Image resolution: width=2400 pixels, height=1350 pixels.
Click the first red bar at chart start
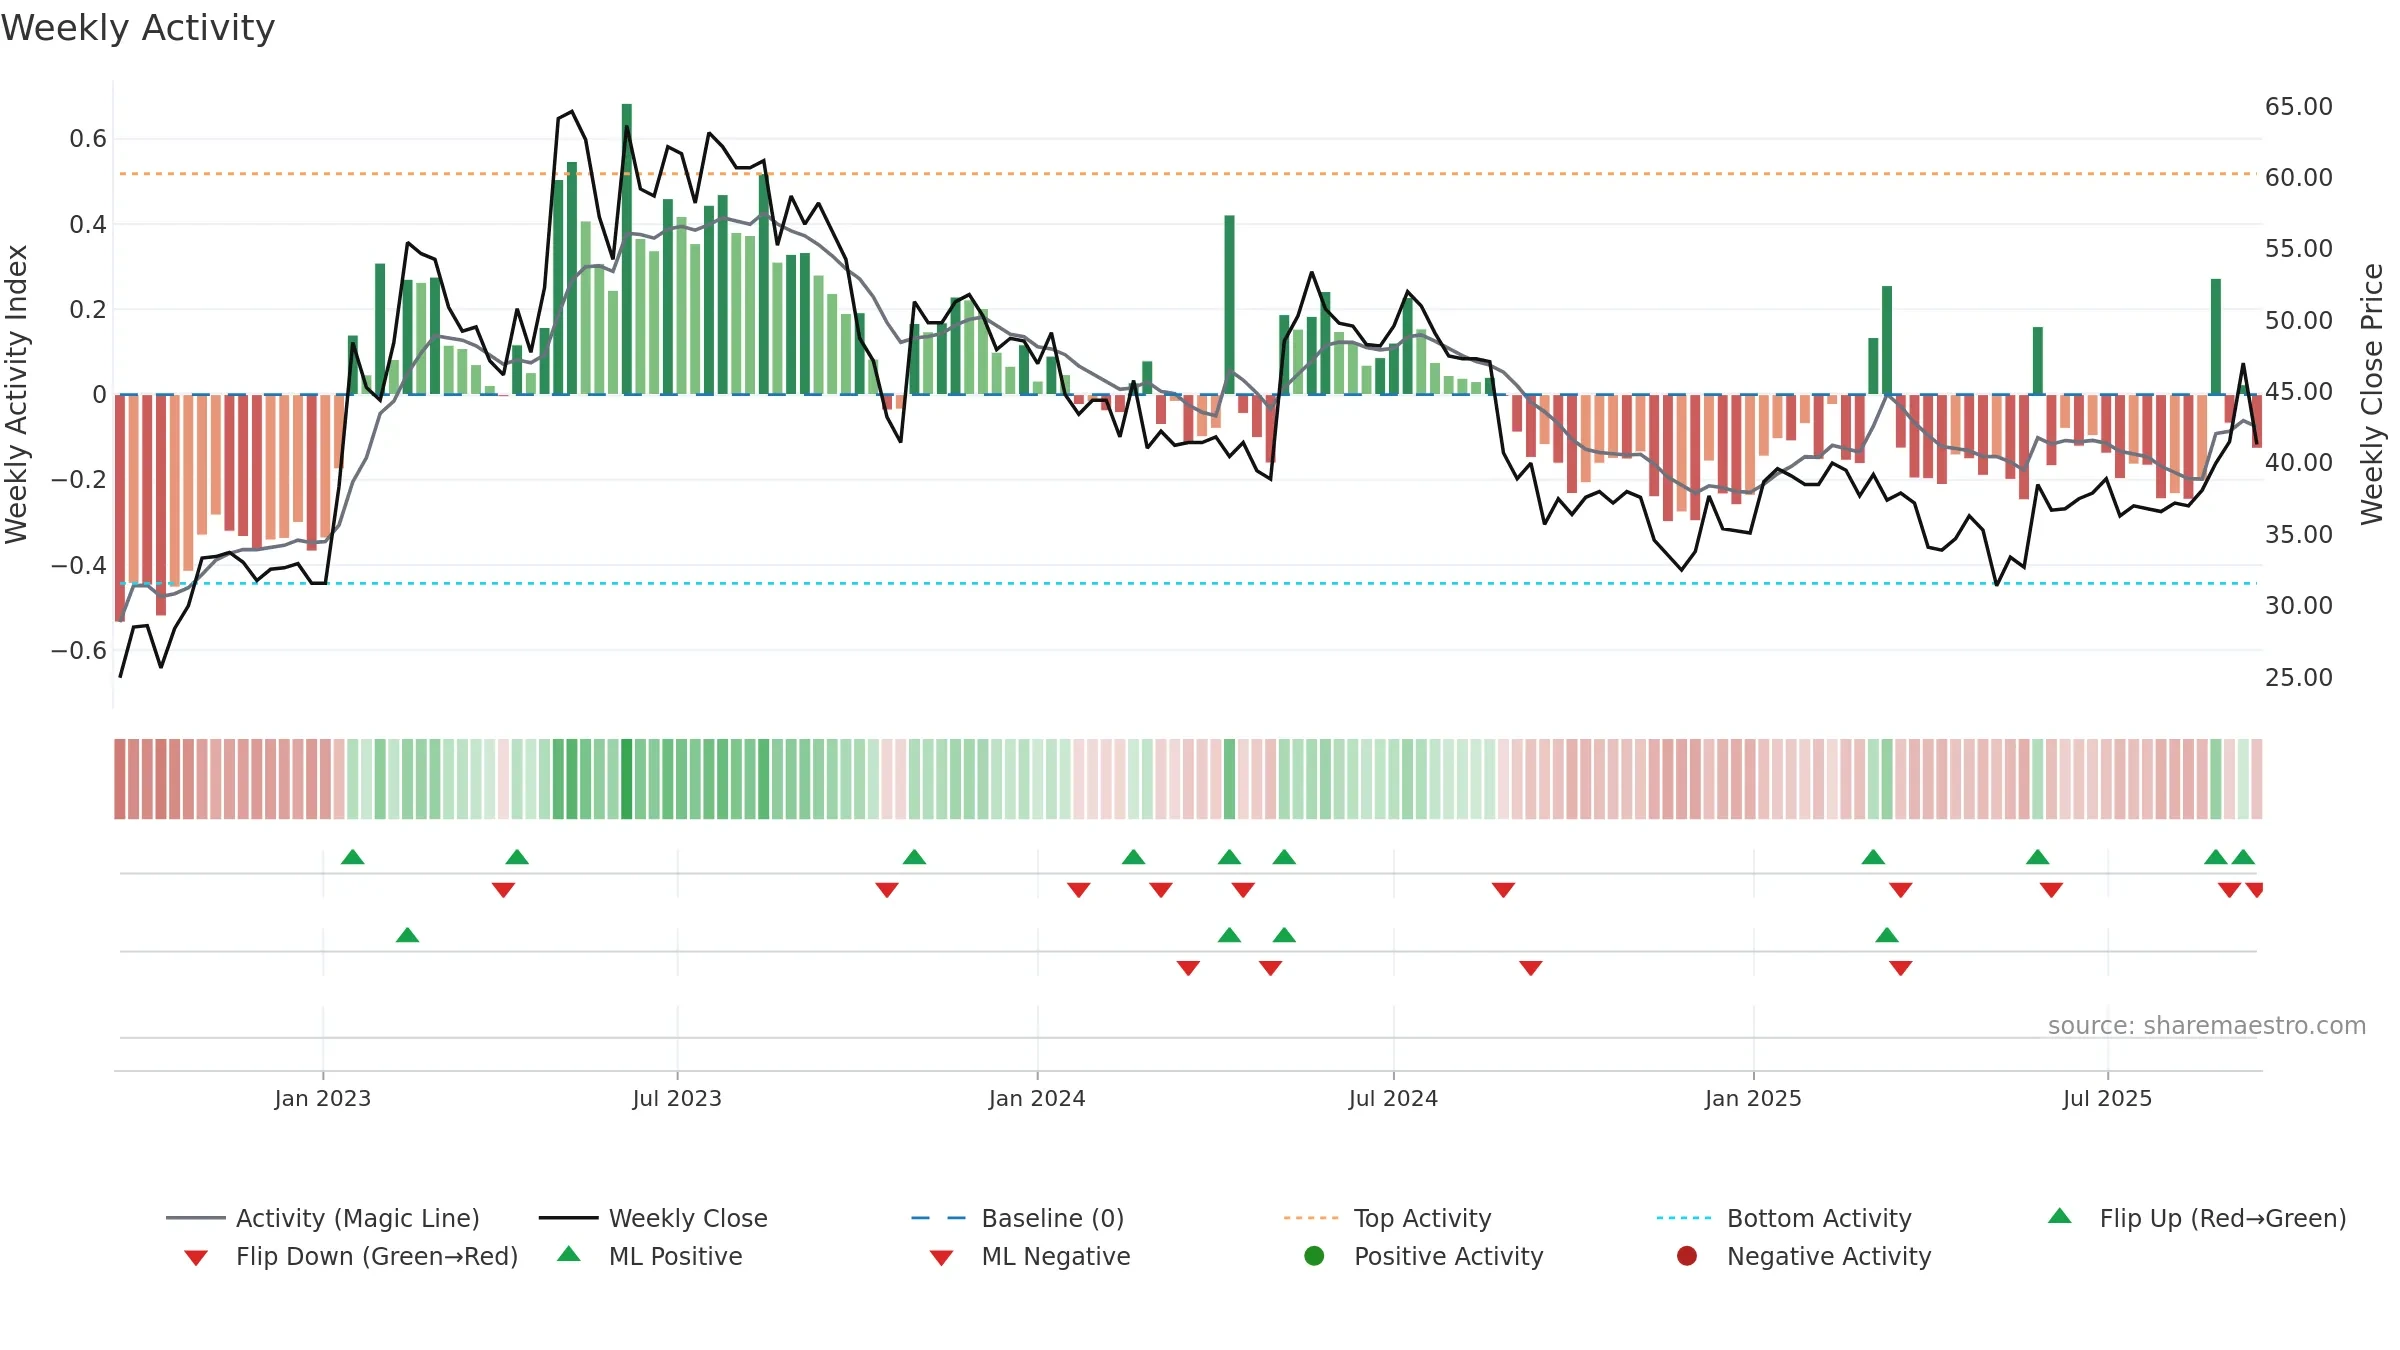(x=120, y=508)
